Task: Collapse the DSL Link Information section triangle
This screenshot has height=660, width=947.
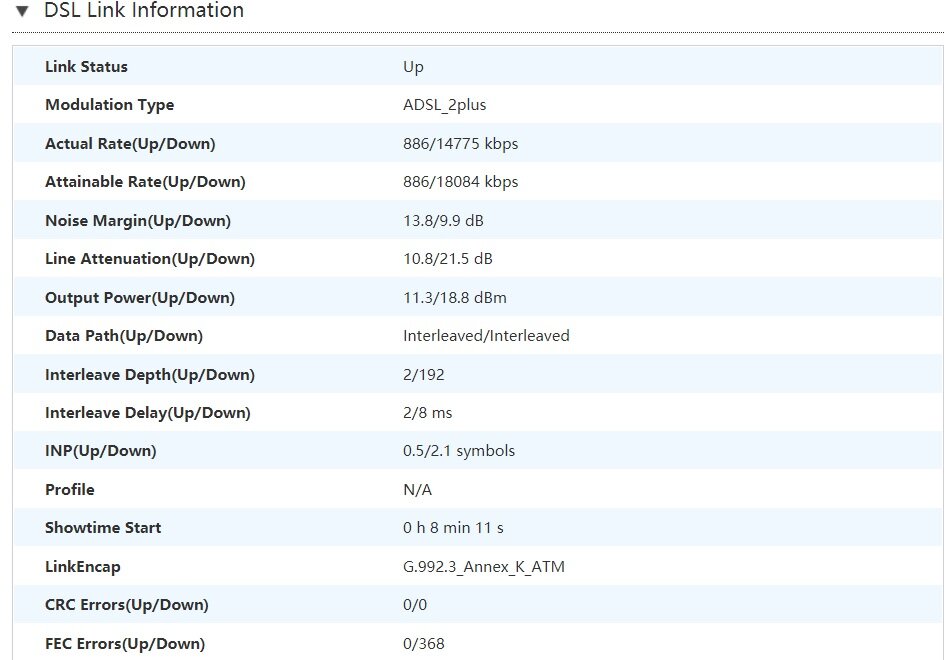Action: [22, 11]
